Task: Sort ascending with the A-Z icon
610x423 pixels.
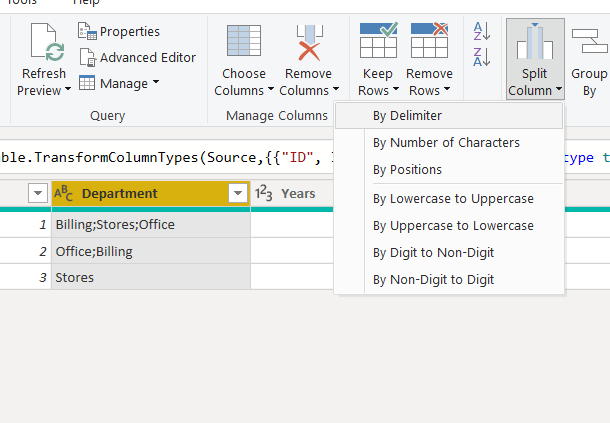Action: [482, 31]
